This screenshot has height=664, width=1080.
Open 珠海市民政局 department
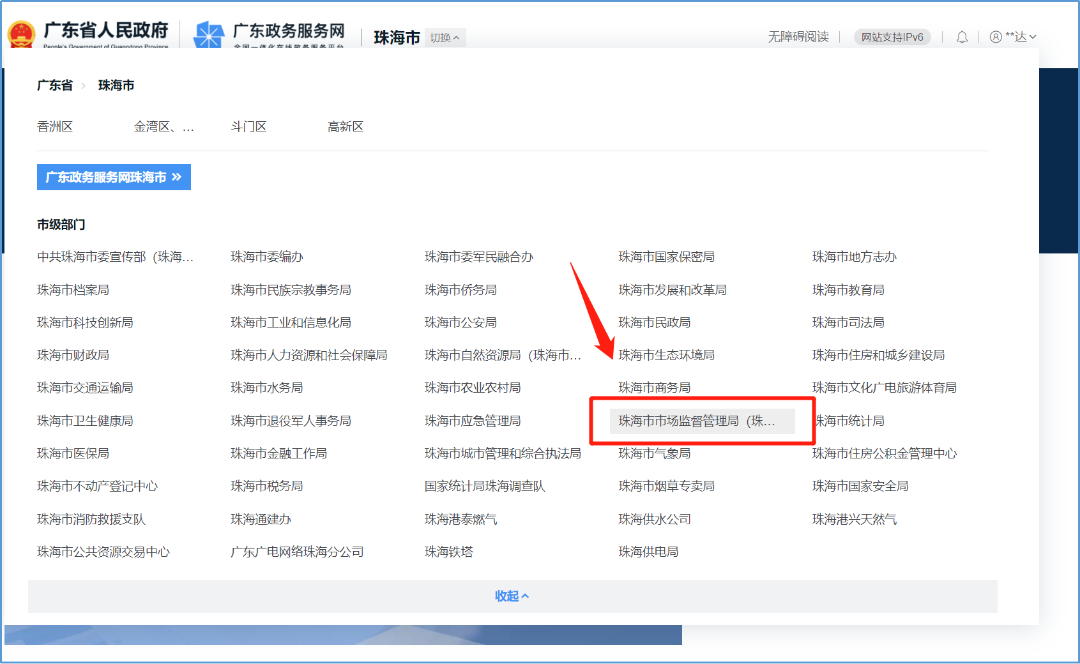[654, 322]
